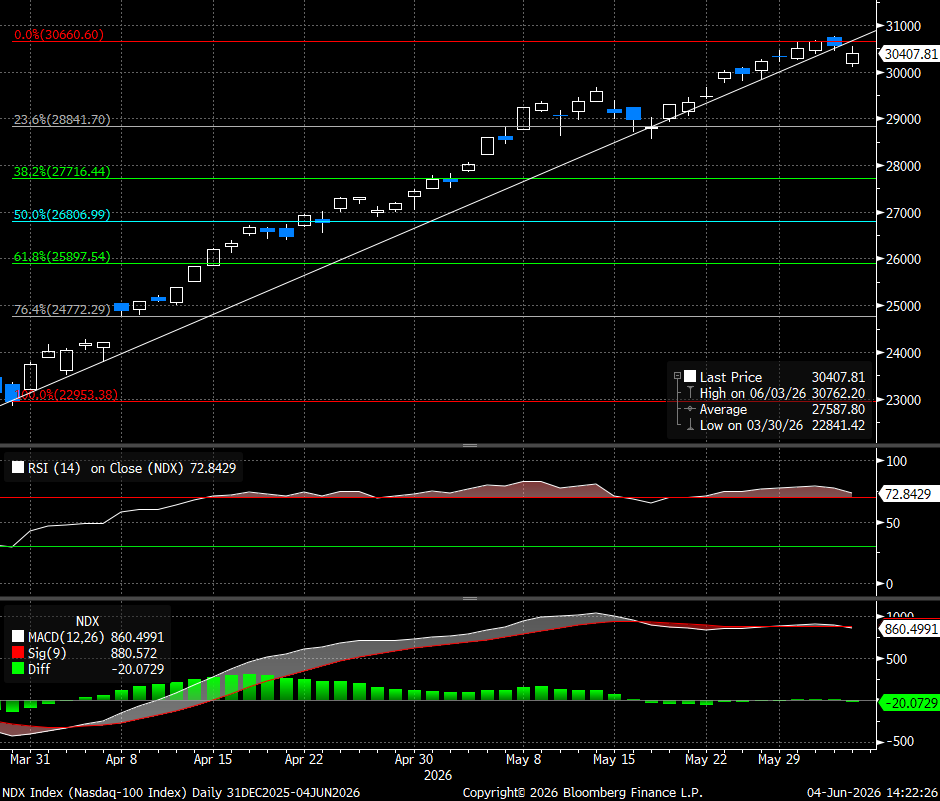Click the red Sig(9) legend swatch

tap(17, 653)
